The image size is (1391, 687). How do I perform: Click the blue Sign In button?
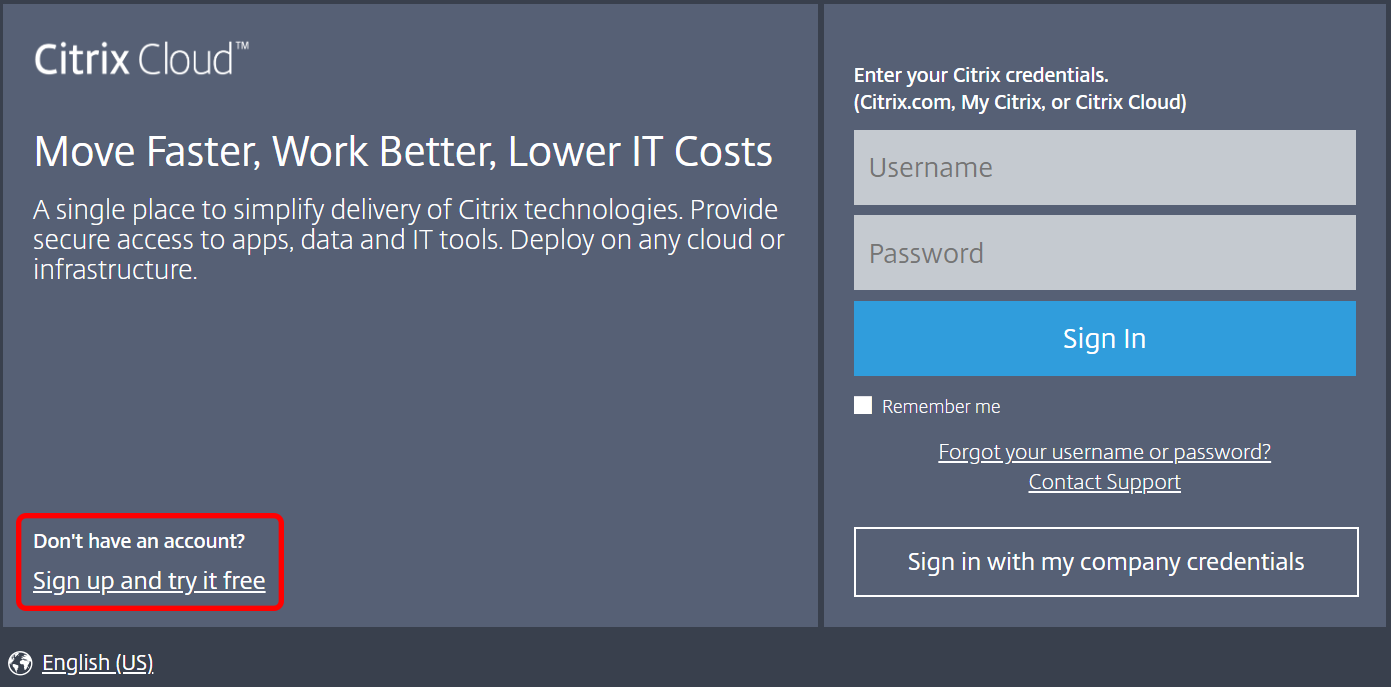pos(1104,338)
